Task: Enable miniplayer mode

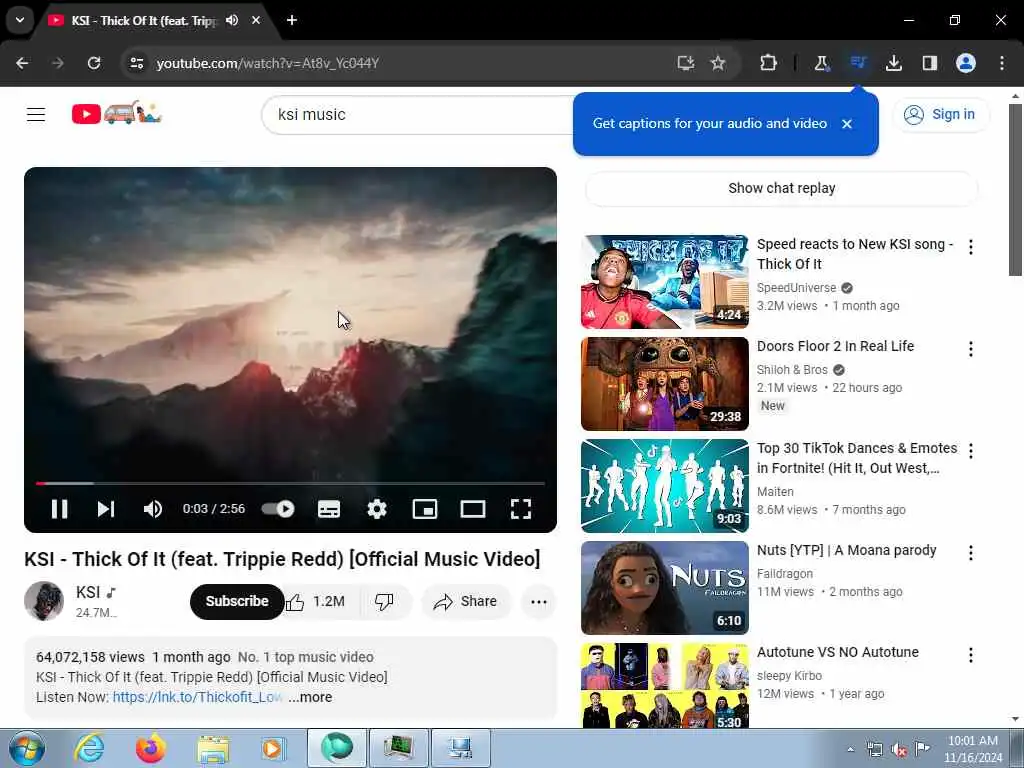Action: [x=425, y=509]
